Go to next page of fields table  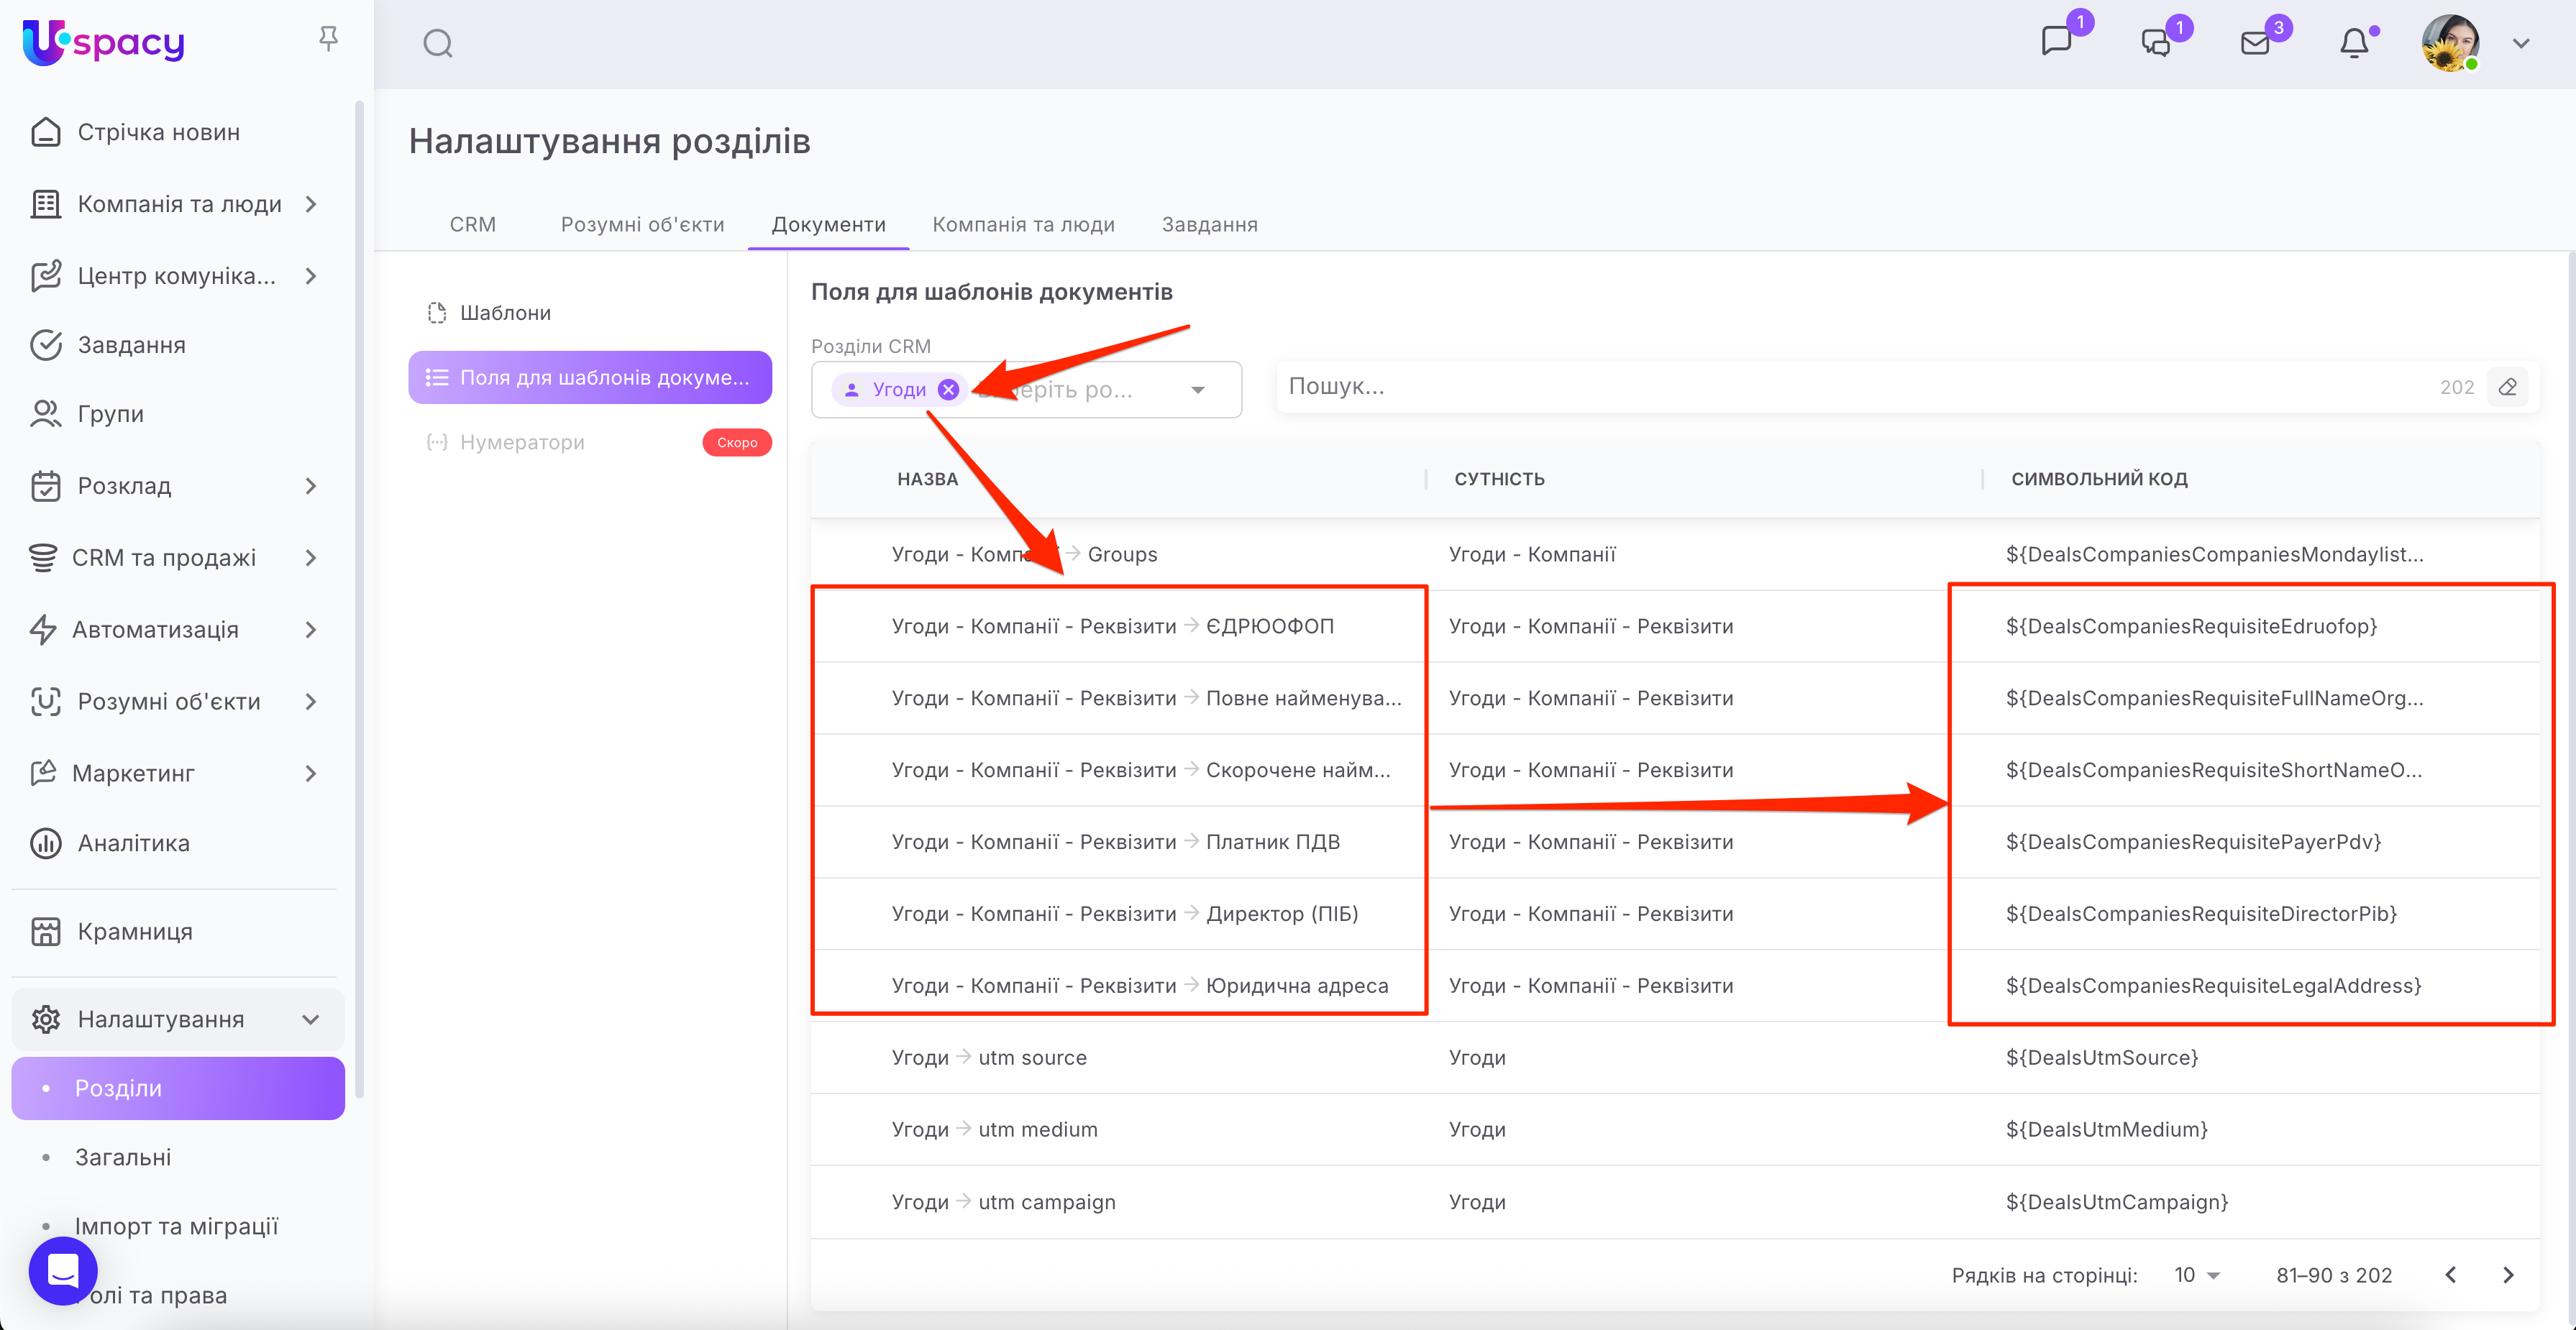[2508, 1275]
